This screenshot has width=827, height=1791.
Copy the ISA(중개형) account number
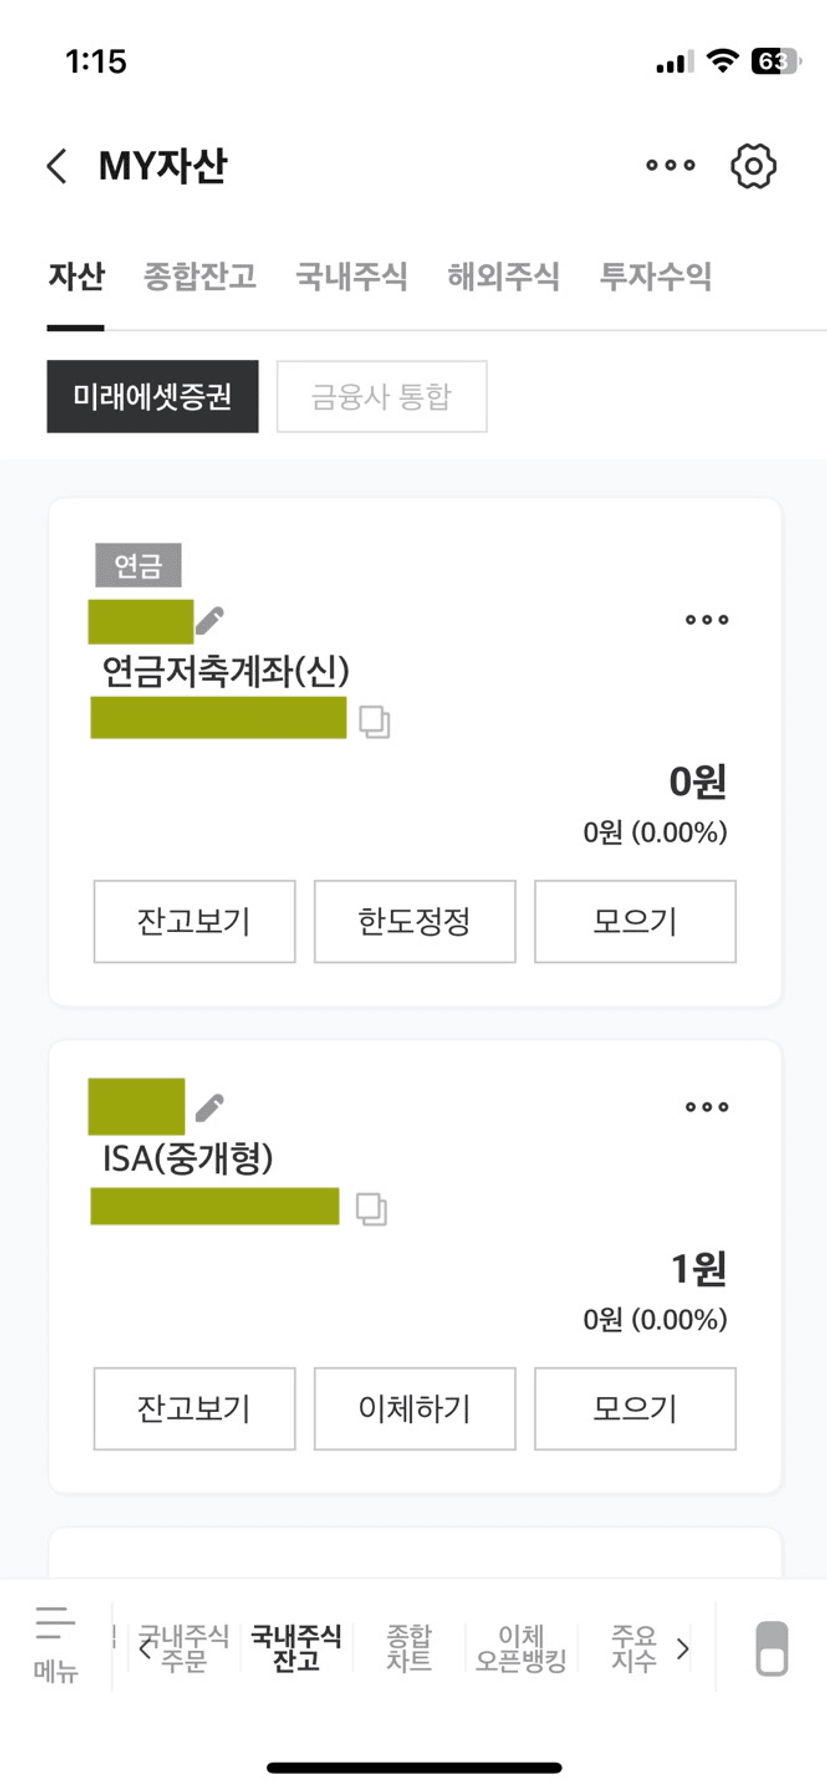click(371, 1209)
